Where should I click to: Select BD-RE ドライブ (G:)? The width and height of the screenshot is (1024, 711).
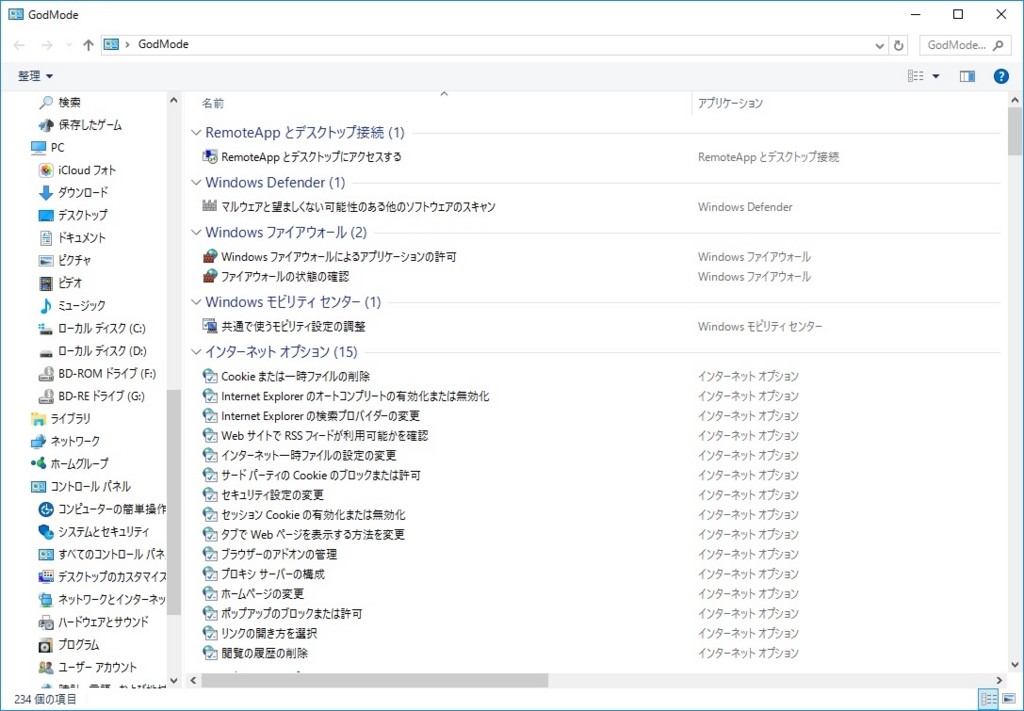[x=101, y=396]
